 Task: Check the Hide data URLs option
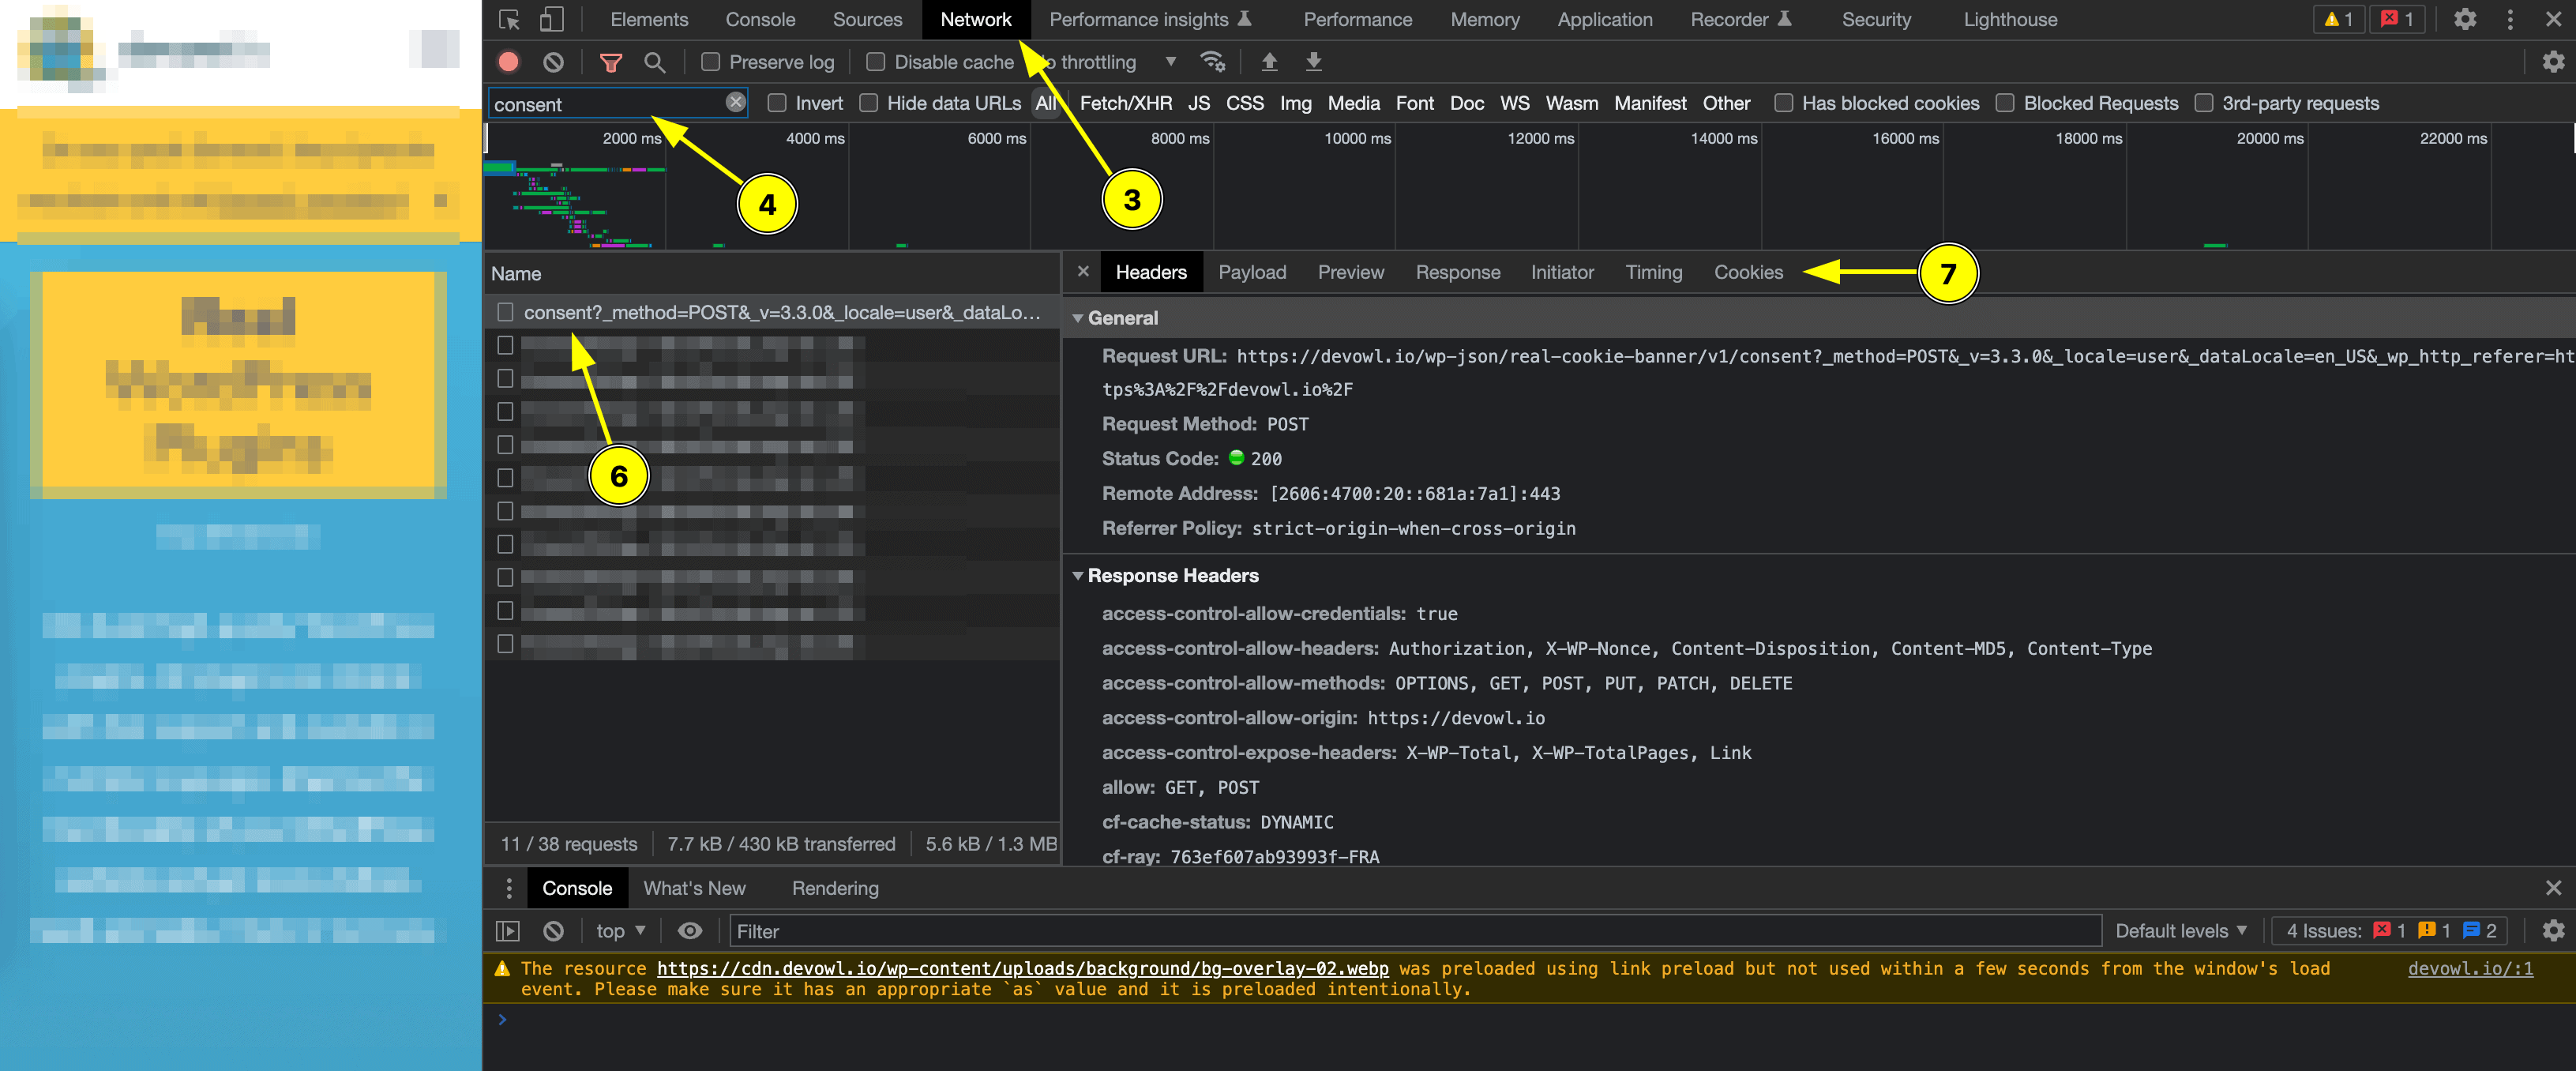click(x=869, y=103)
